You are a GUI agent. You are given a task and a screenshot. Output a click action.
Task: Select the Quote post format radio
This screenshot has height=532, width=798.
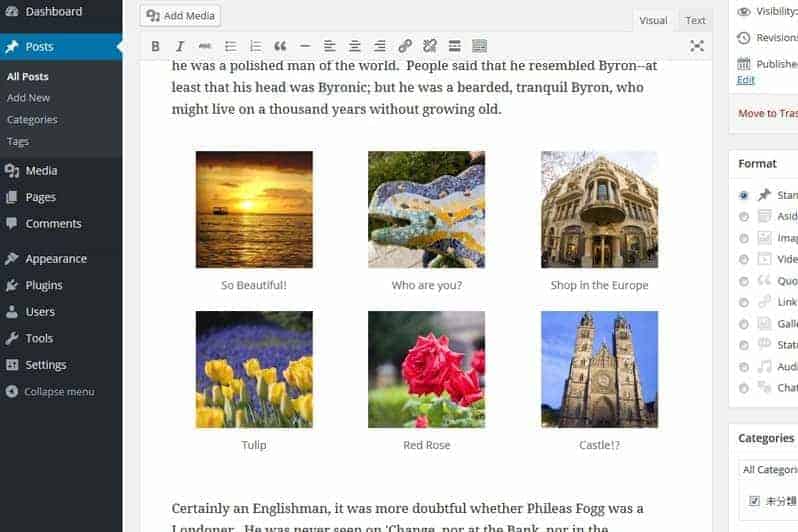[x=744, y=281]
